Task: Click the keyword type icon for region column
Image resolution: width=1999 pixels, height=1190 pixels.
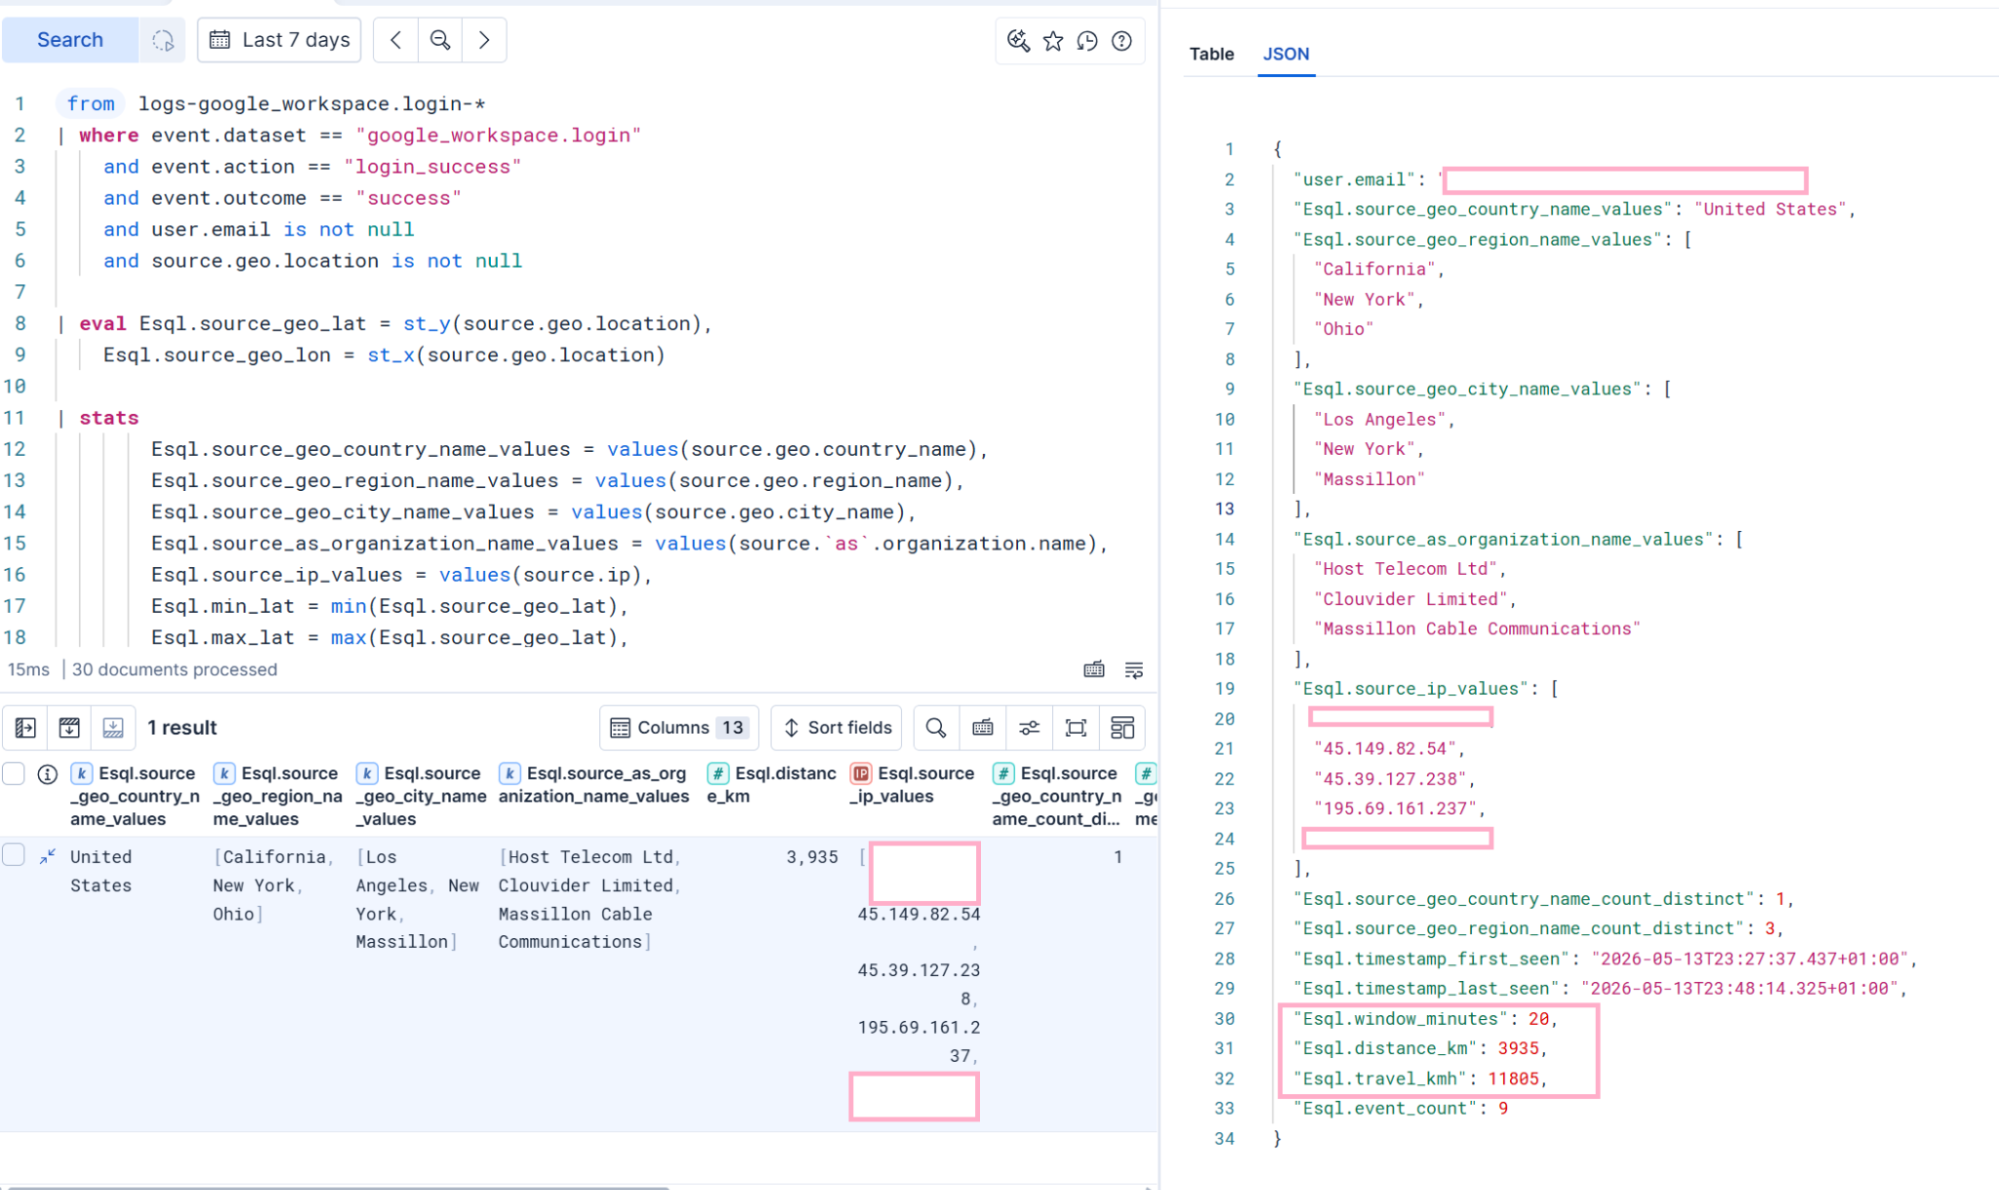Action: tap(225, 773)
